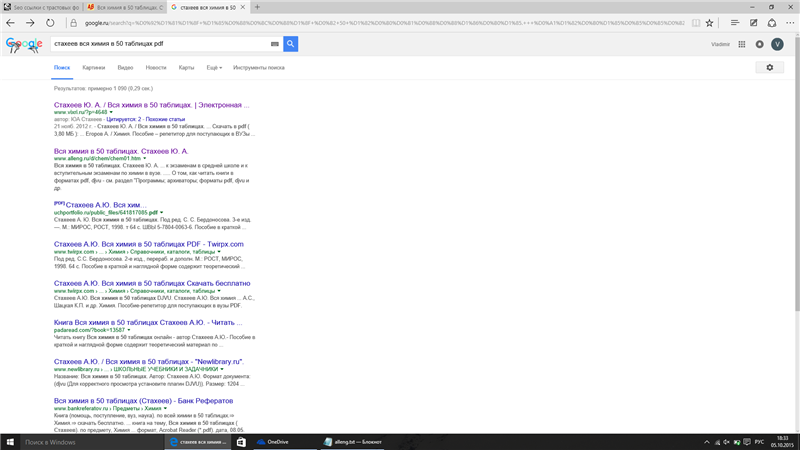The image size is (800, 450).
Task: Click the 'Поиск в Windows' taskbar search box
Action: (x=92, y=442)
